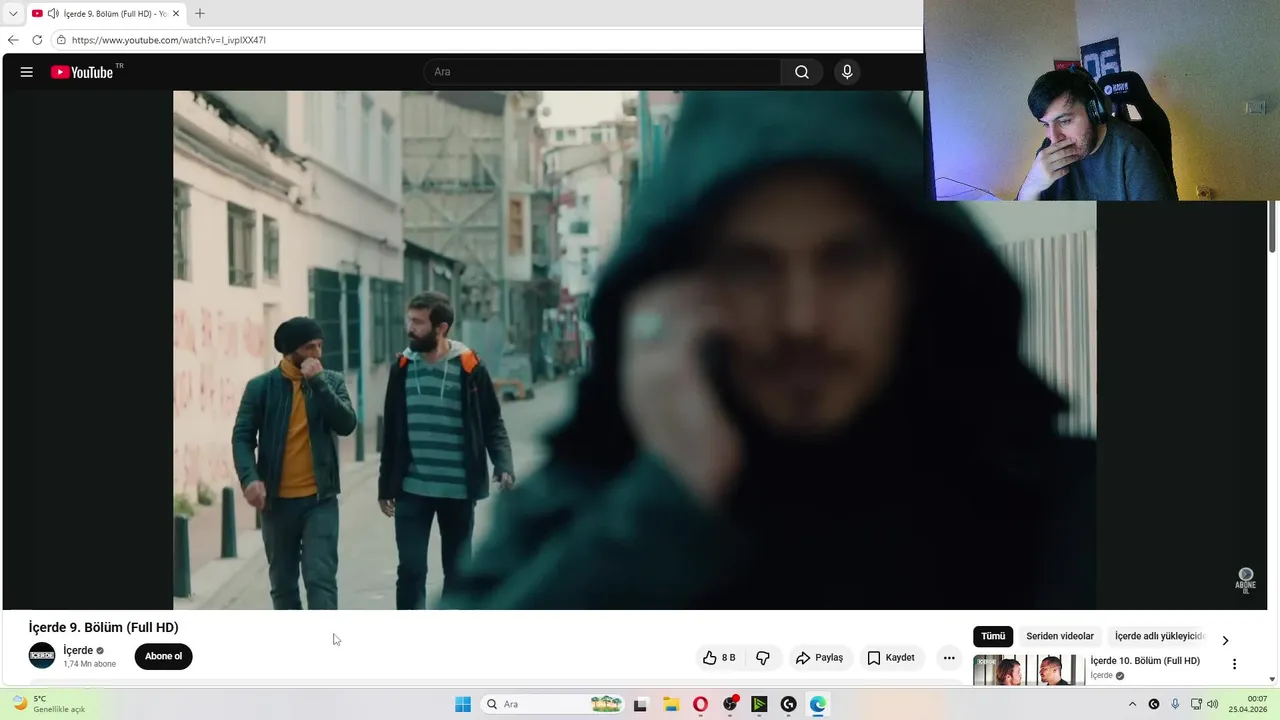1280x720 pixels.
Task: Click the page vertical scrollbar thumb
Action: point(1272,226)
